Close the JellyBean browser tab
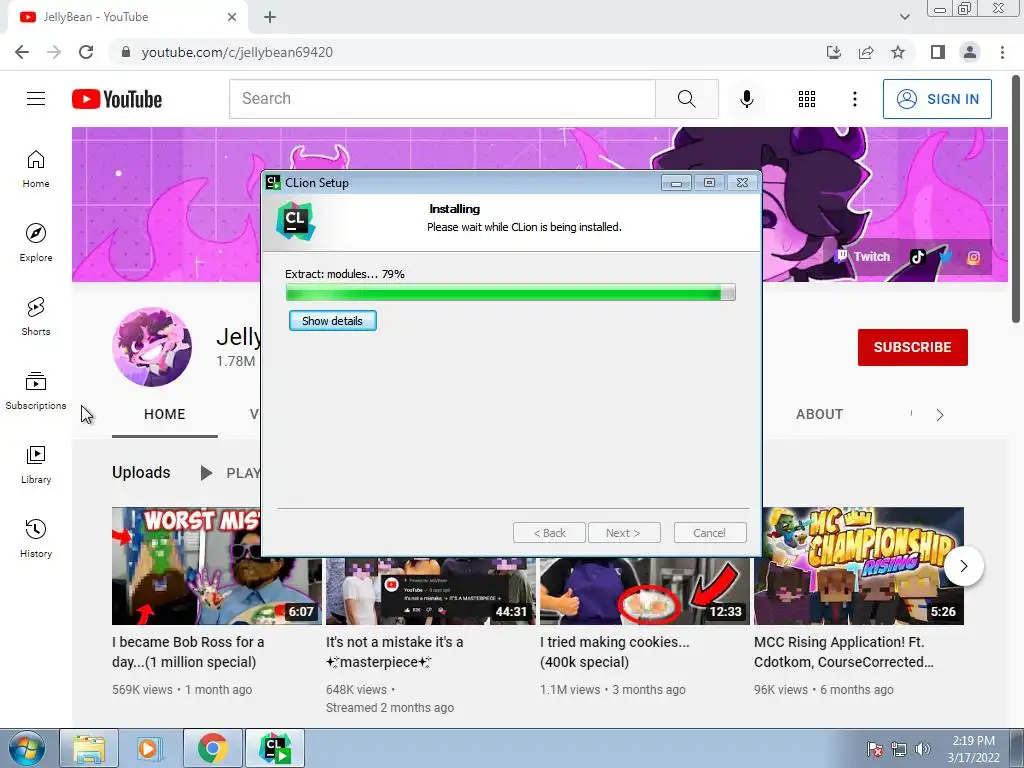The width and height of the screenshot is (1024, 768). pos(232,17)
